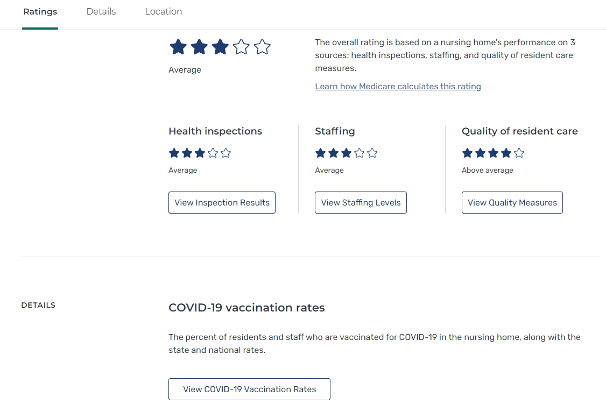Click the Quality of resident care heading
This screenshot has height=412, width=606.
520,131
